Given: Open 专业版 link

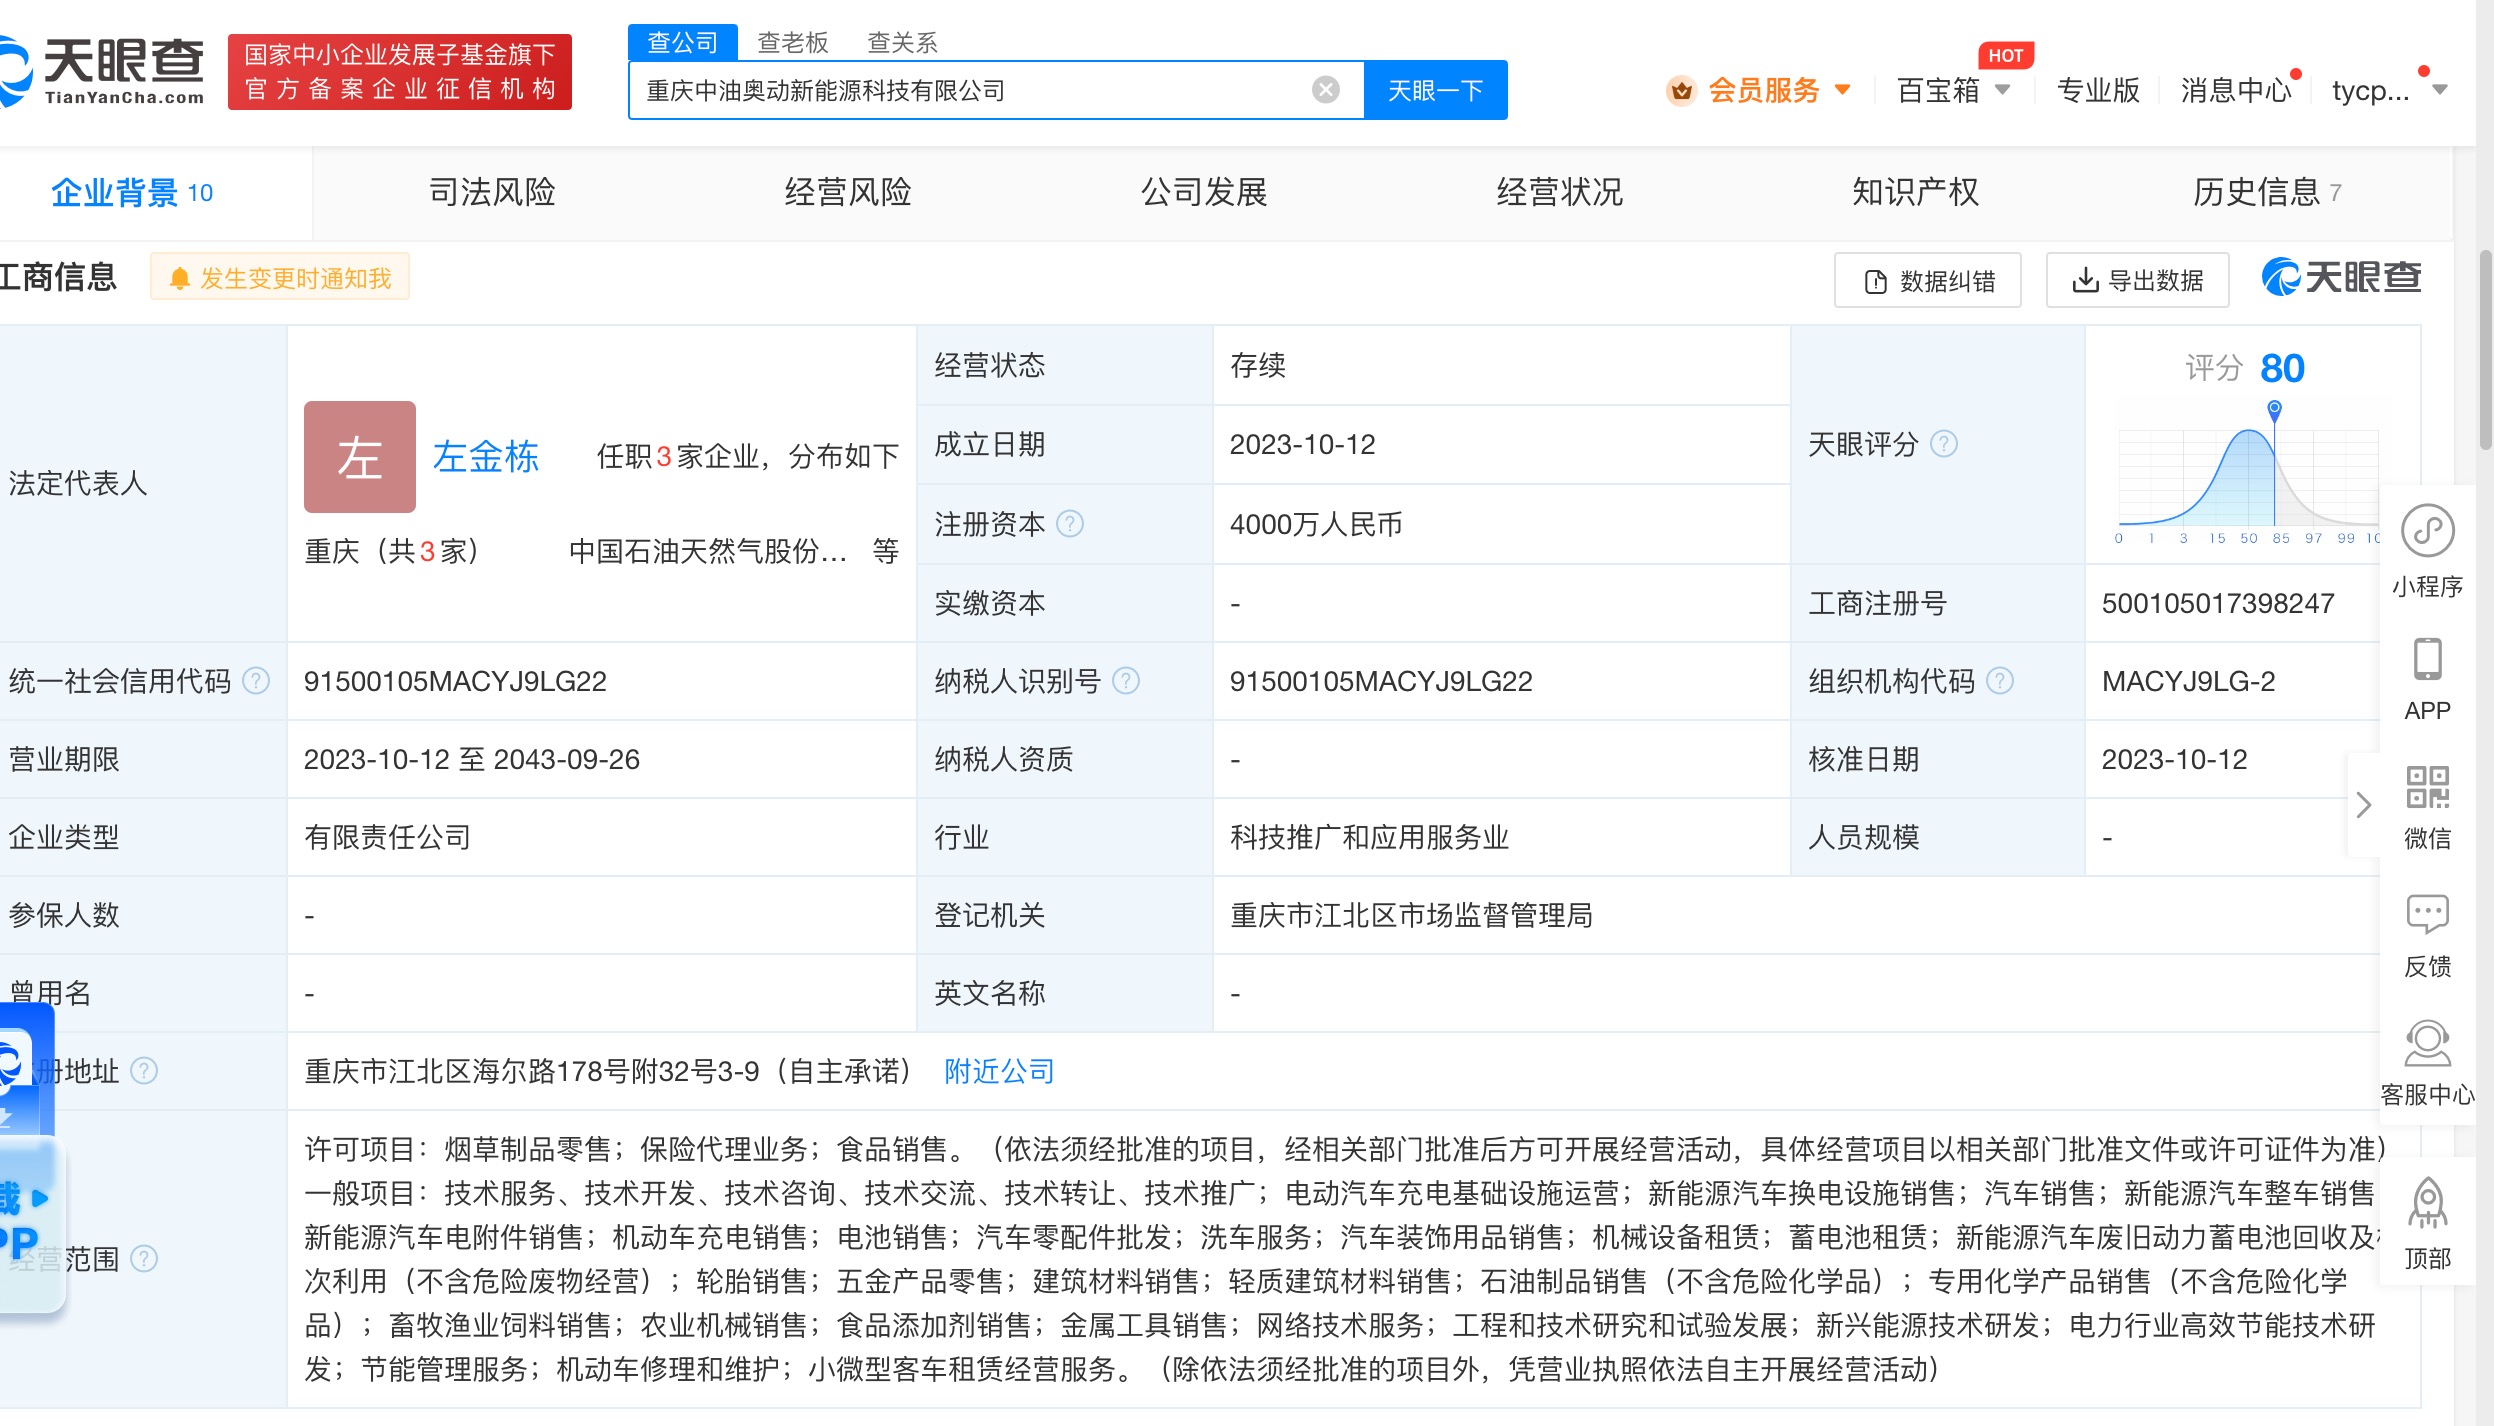Looking at the screenshot, I should point(2098,90).
